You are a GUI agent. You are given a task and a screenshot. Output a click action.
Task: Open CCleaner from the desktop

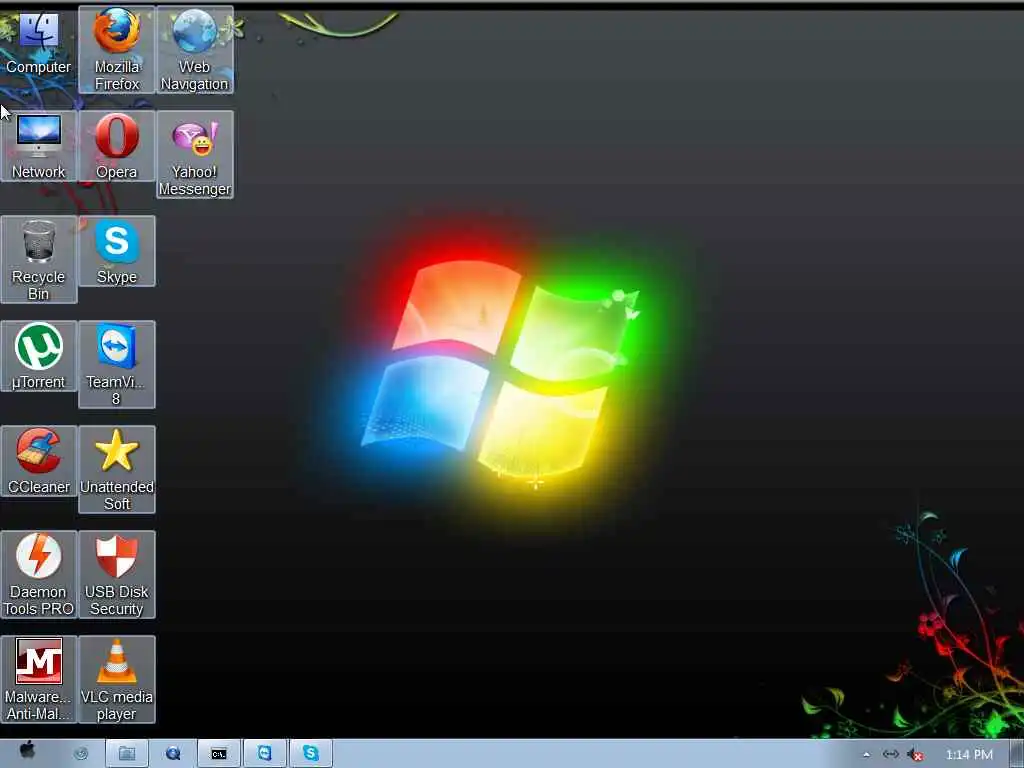point(39,461)
